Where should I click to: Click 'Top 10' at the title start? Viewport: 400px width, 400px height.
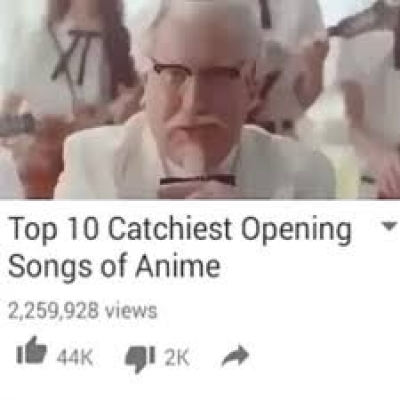54,230
